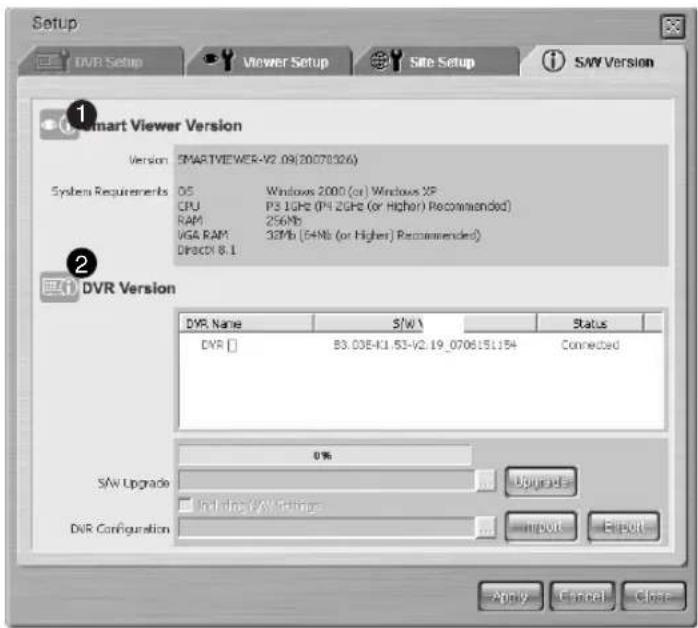698x628 pixels.
Task: Click the 256Mb RAM requirement text
Action: pos(284,220)
